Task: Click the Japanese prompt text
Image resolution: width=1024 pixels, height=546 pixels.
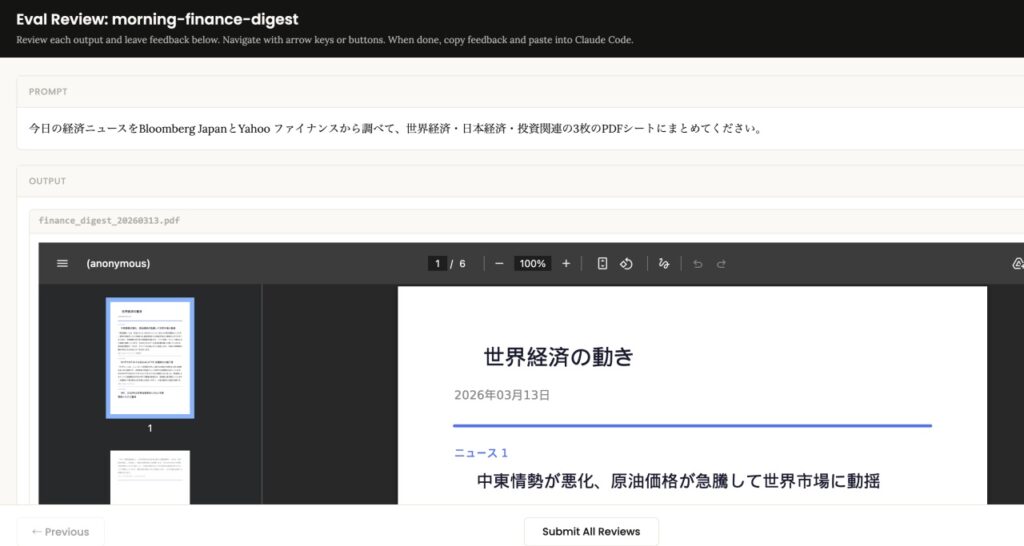Action: pyautogui.click(x=395, y=129)
